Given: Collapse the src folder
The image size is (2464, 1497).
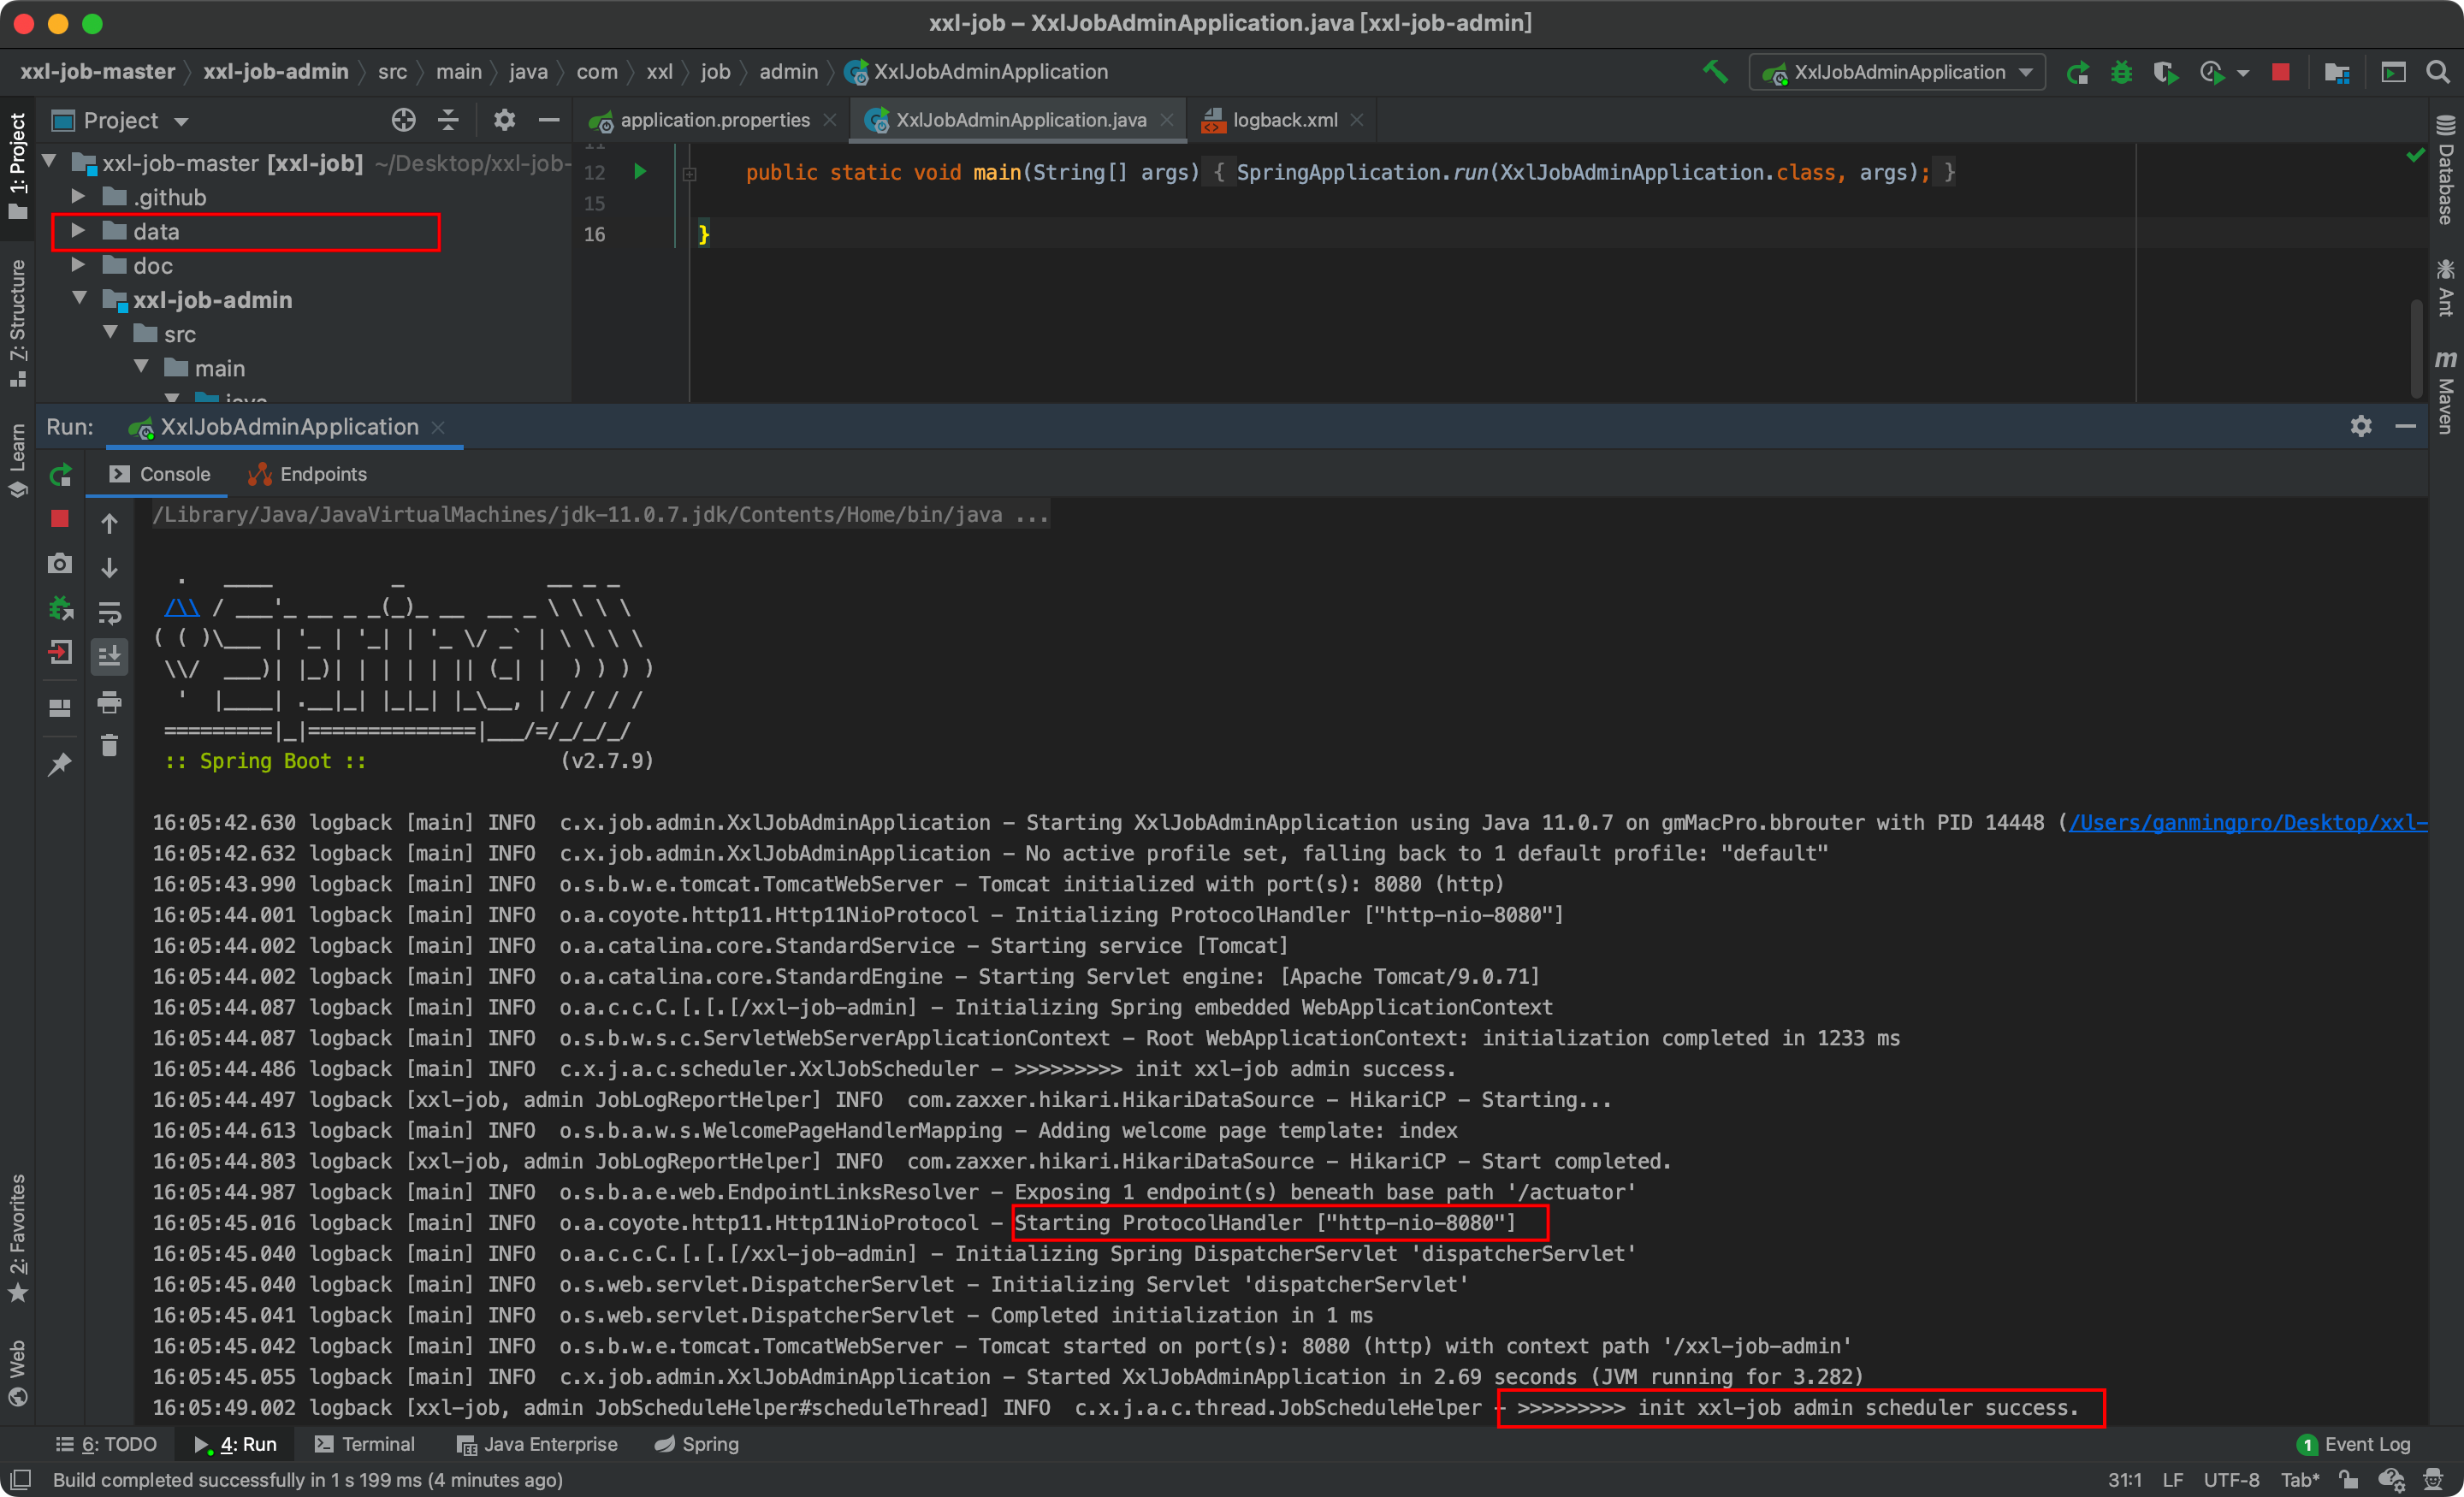Looking at the screenshot, I should pyautogui.click(x=111, y=332).
